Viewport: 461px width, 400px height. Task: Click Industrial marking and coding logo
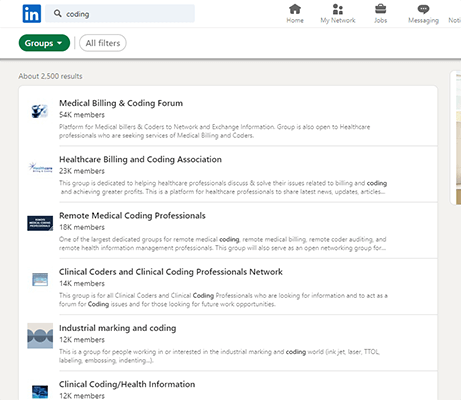click(40, 336)
